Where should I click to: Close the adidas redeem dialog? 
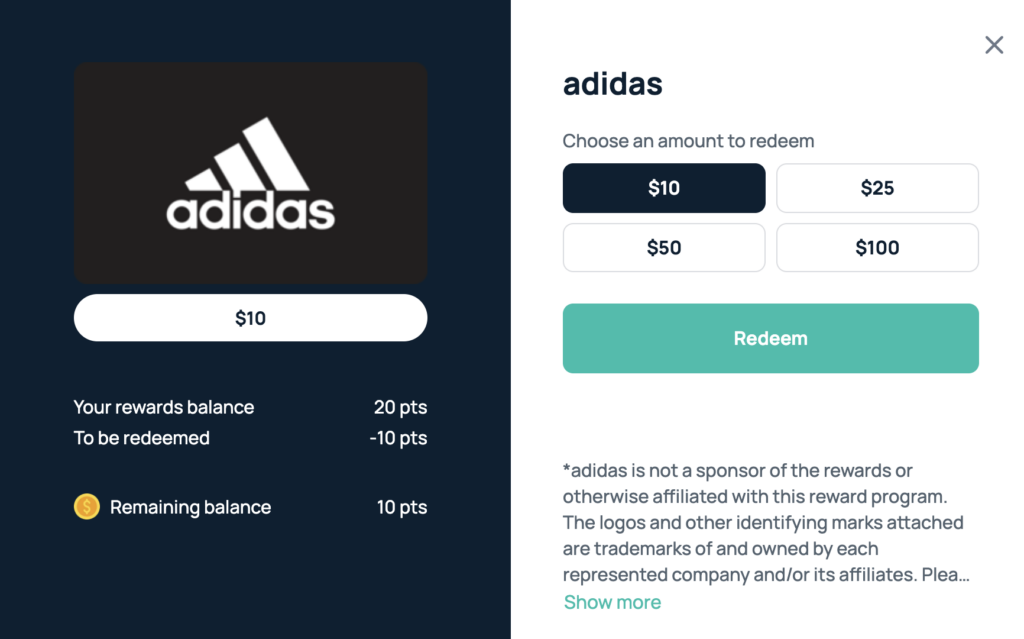(x=994, y=45)
